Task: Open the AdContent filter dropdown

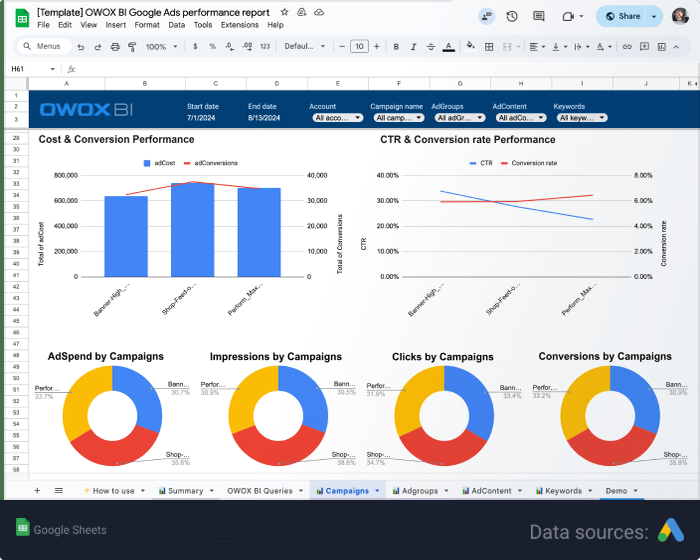Action: coord(521,118)
